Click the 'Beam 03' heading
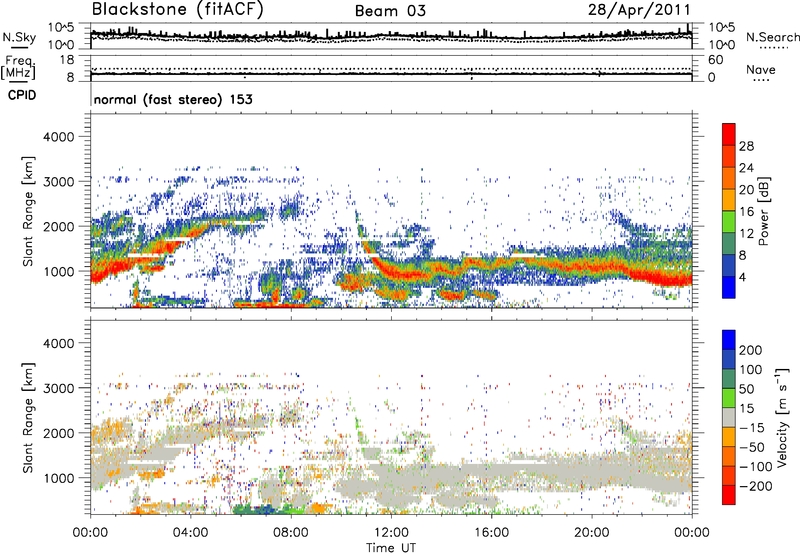800x554 pixels. [390, 11]
